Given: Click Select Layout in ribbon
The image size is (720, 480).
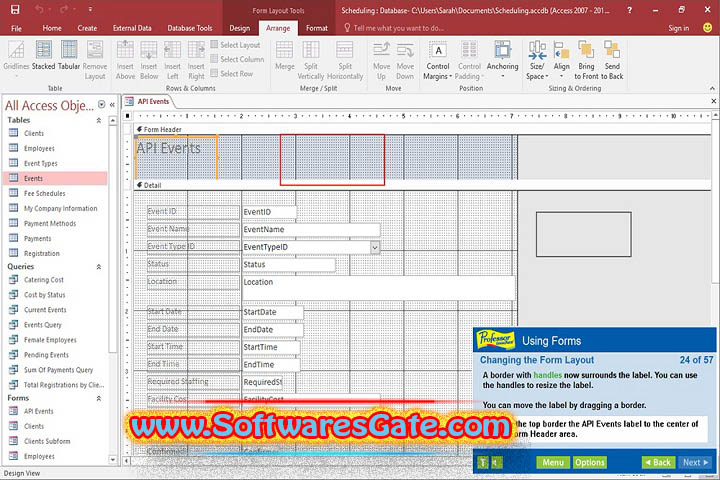Looking at the screenshot, I should coord(235,45).
